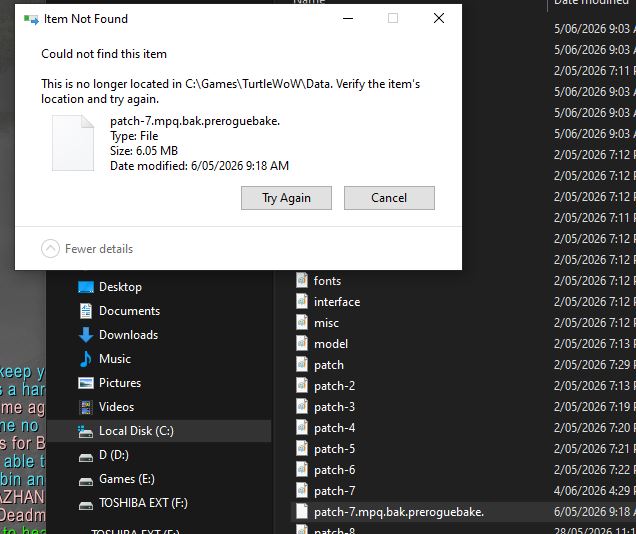Click the Try Again button

286,198
